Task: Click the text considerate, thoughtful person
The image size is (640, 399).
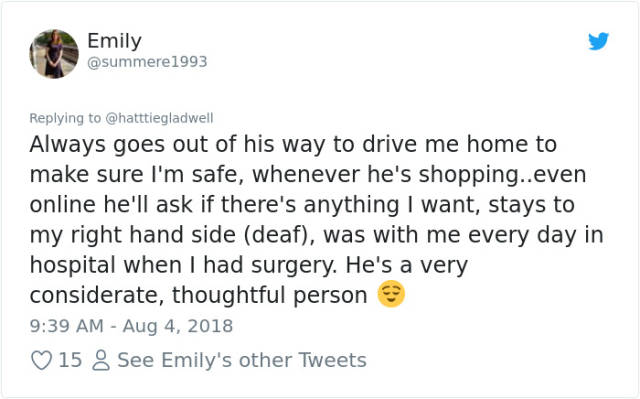Action: (x=198, y=295)
